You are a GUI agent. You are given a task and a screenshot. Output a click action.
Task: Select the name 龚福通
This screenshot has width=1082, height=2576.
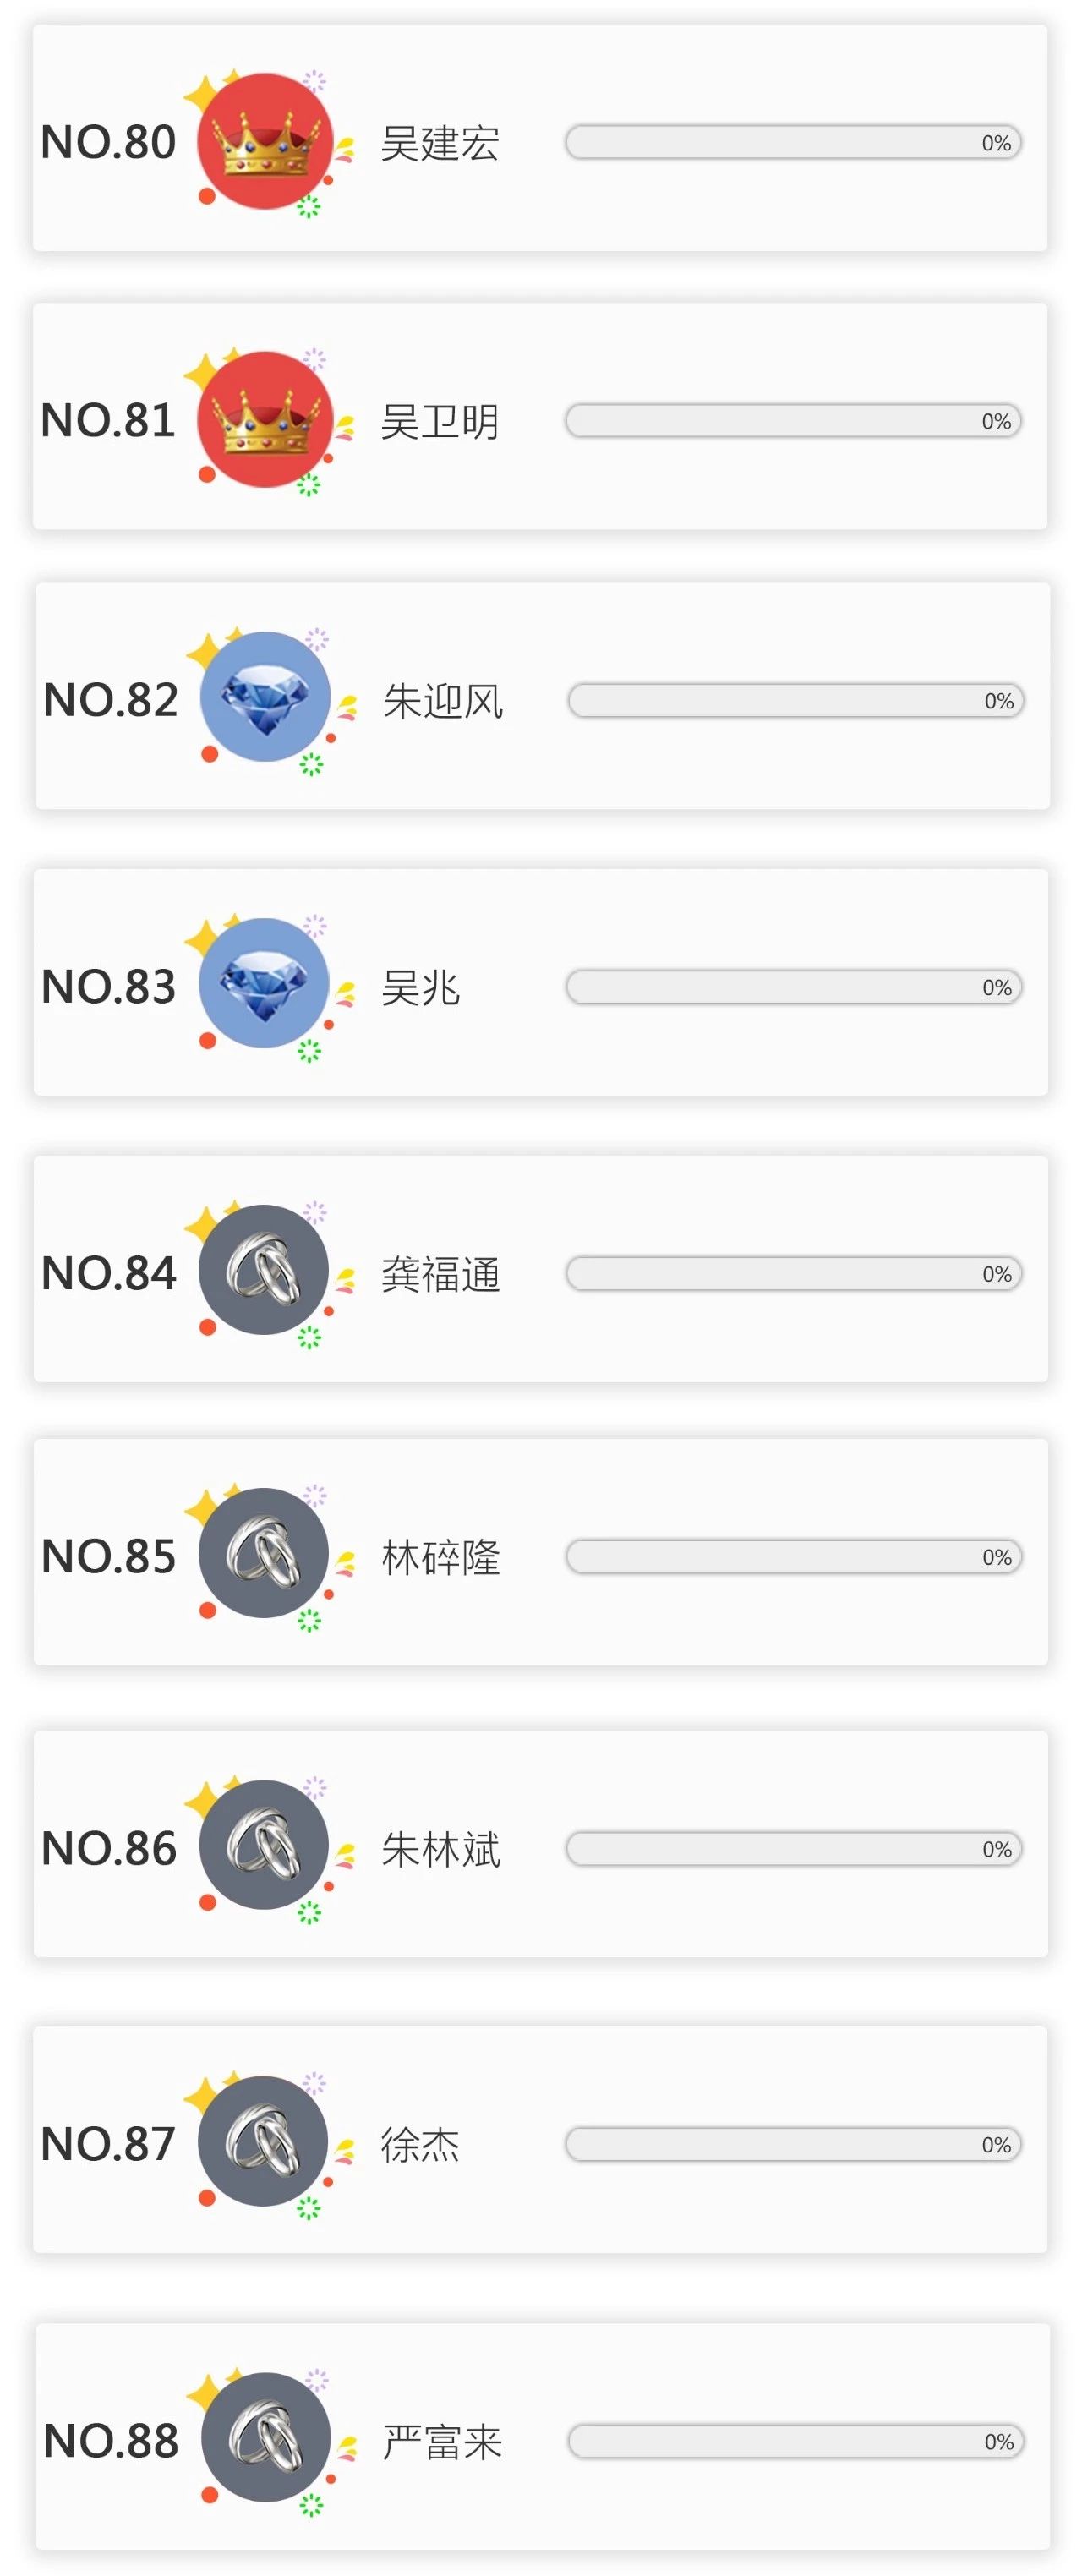click(x=440, y=1275)
